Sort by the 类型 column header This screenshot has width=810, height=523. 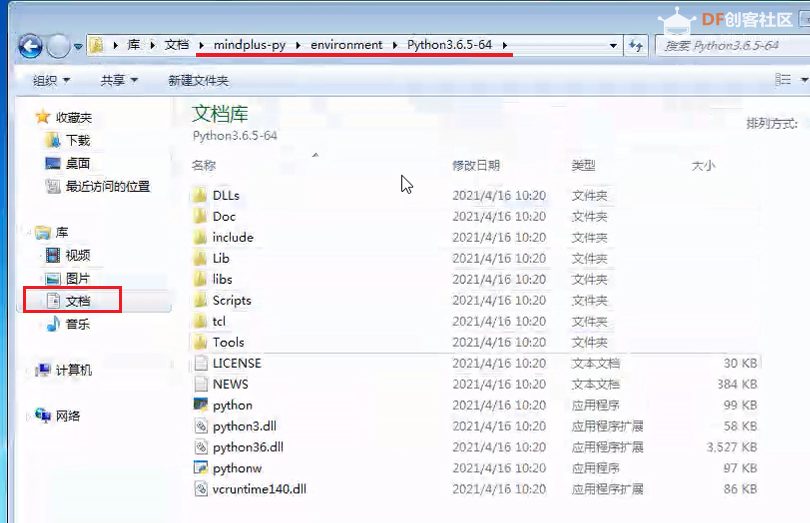583,165
